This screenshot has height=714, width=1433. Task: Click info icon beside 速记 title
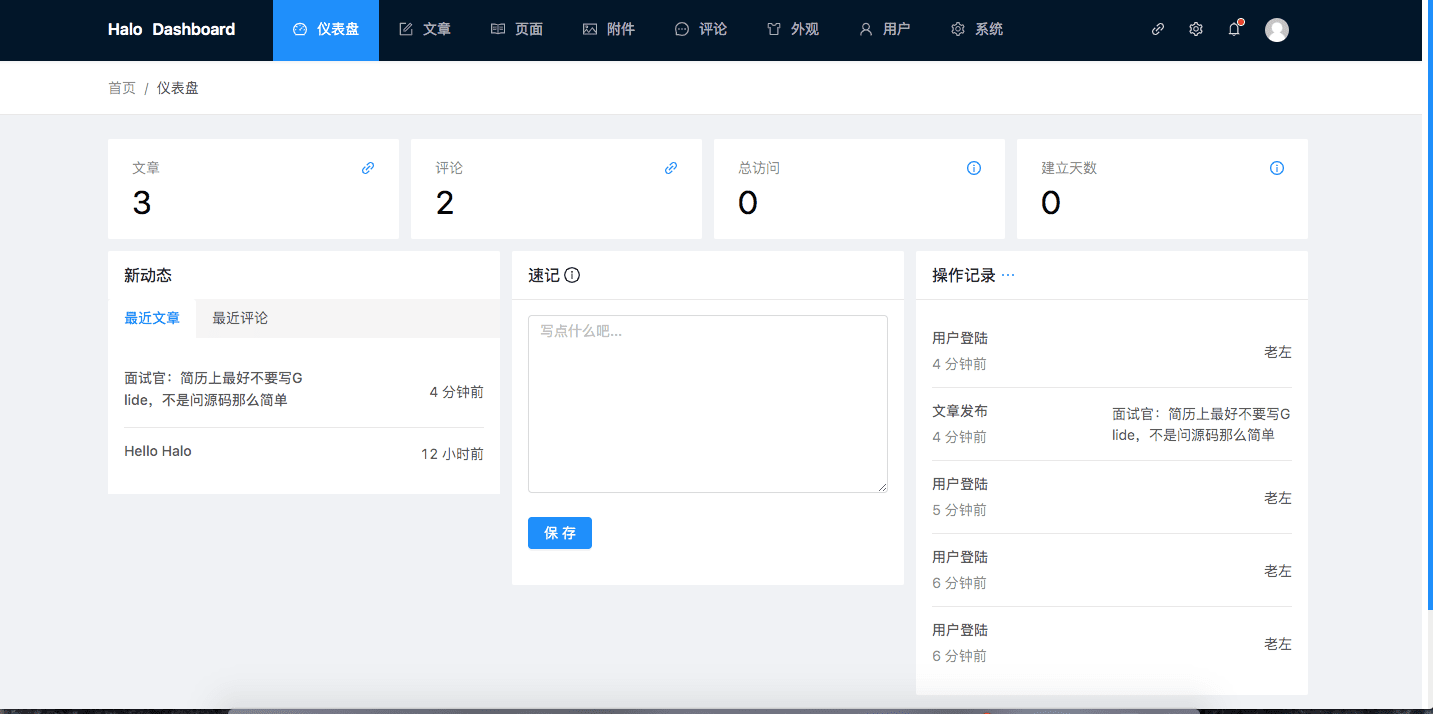[x=572, y=275]
